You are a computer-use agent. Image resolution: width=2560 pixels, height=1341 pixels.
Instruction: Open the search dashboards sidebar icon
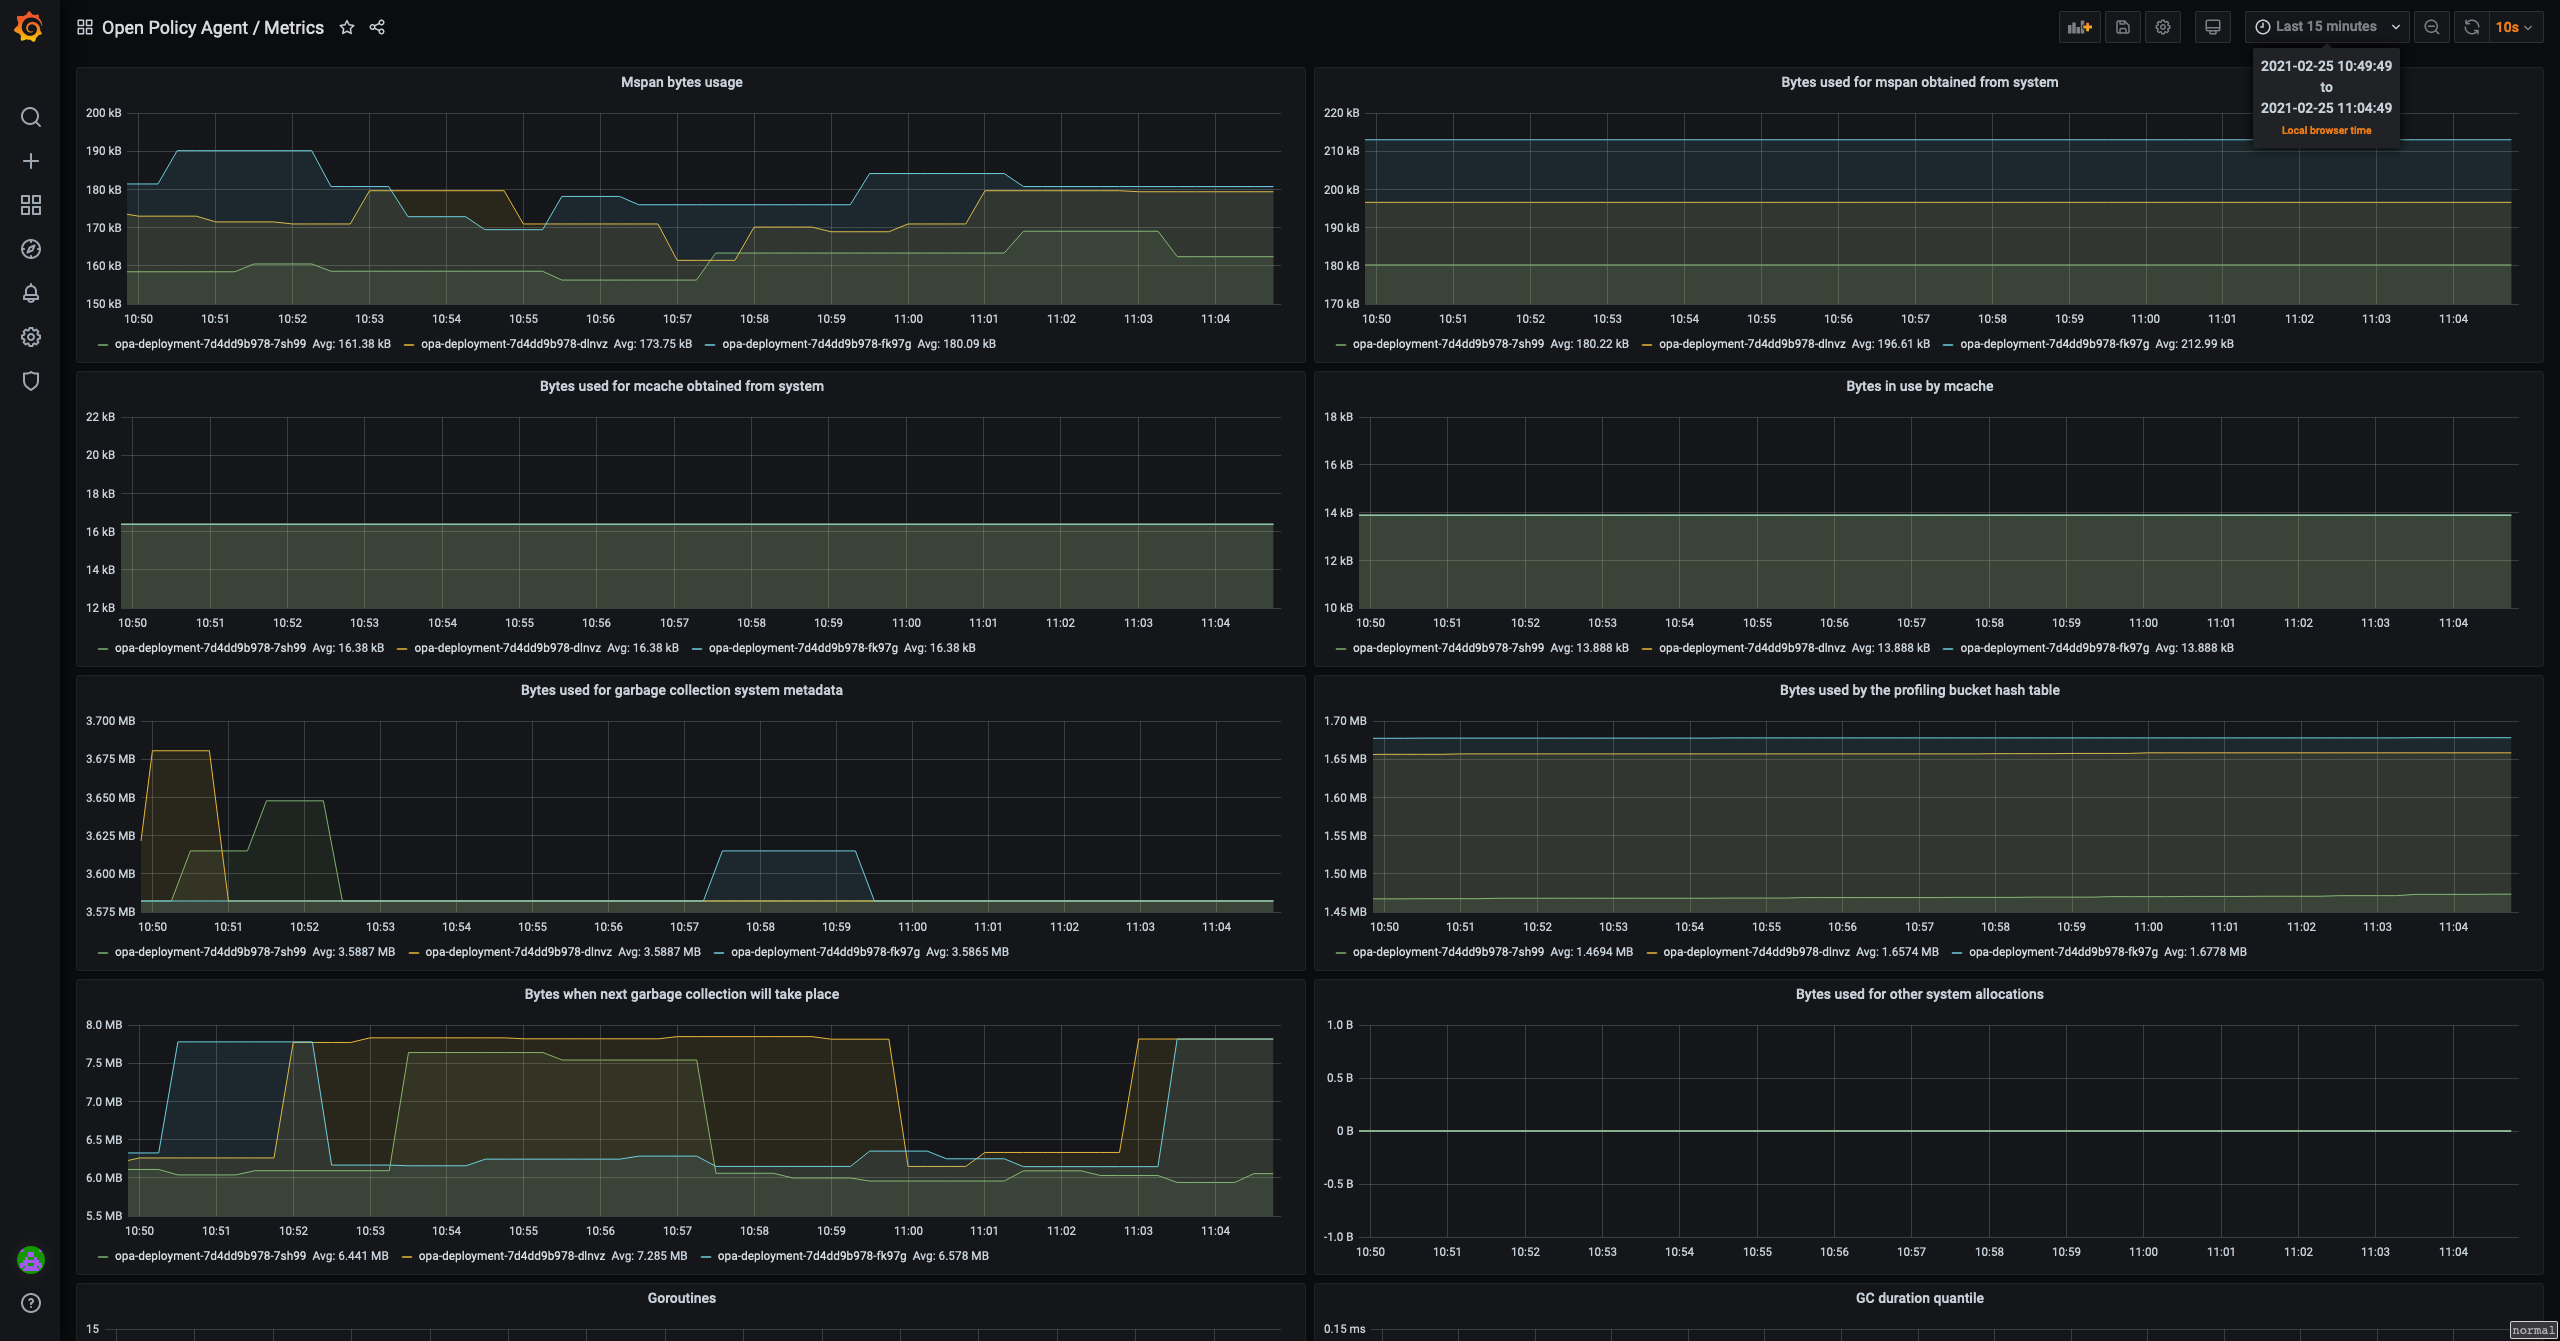click(31, 117)
